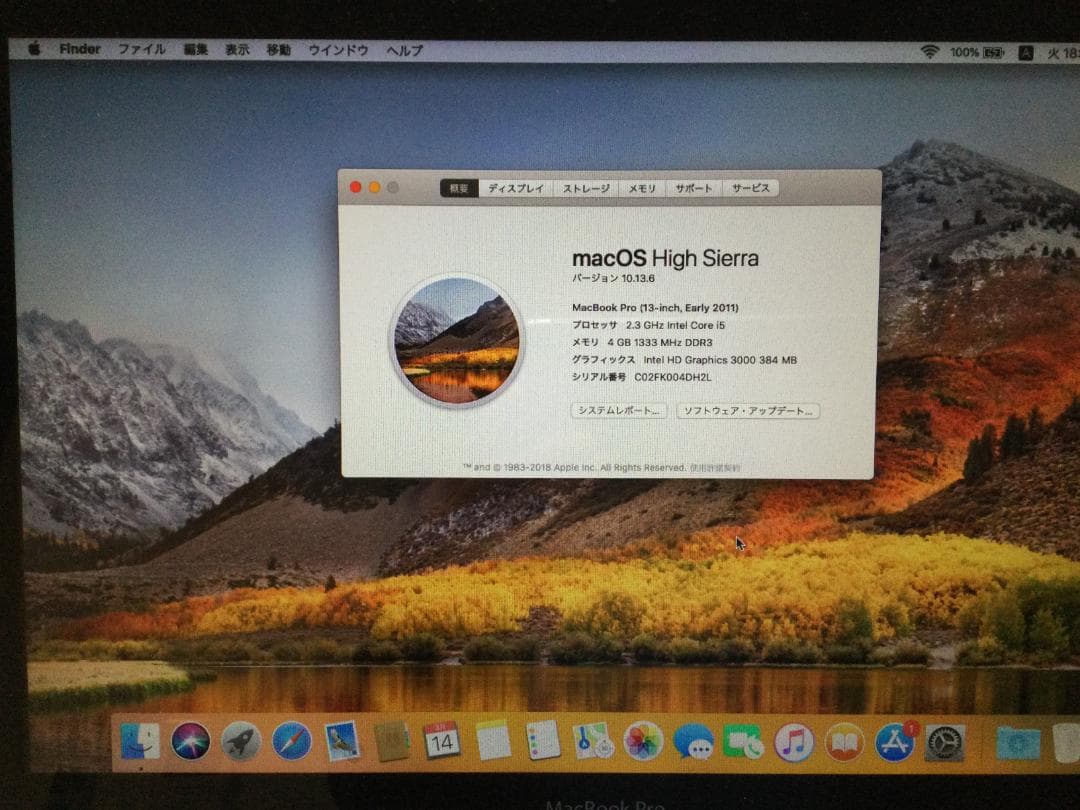Screen dimensions: 1080x810
Task: Click the システムレポート button
Action: coord(617,410)
